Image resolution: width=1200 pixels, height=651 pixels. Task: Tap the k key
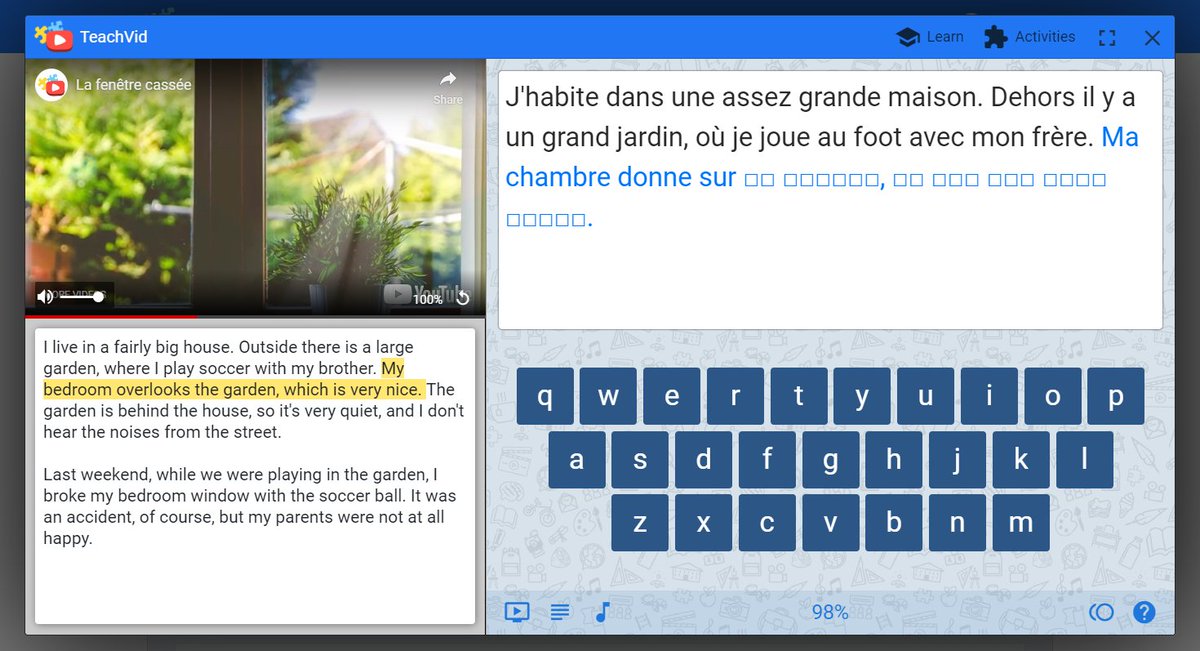1021,460
